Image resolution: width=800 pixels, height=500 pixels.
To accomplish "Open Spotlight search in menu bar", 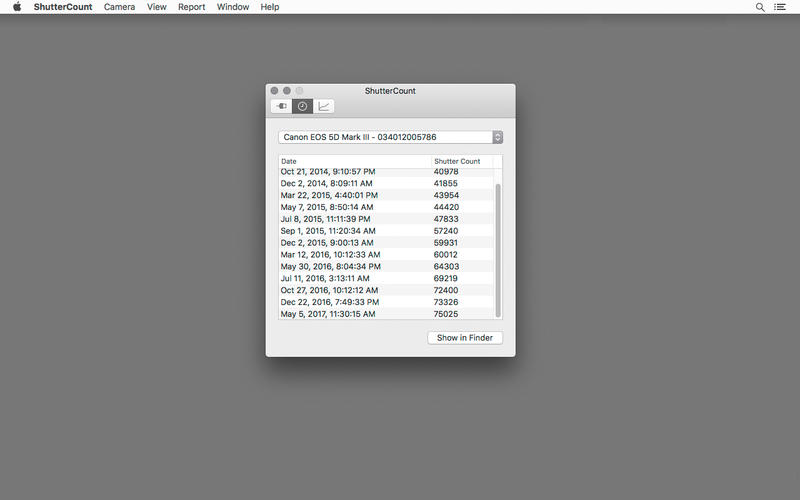I will point(760,7).
